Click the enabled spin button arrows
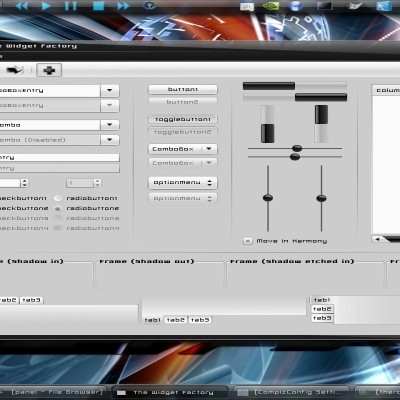The image size is (400, 400). point(24,183)
